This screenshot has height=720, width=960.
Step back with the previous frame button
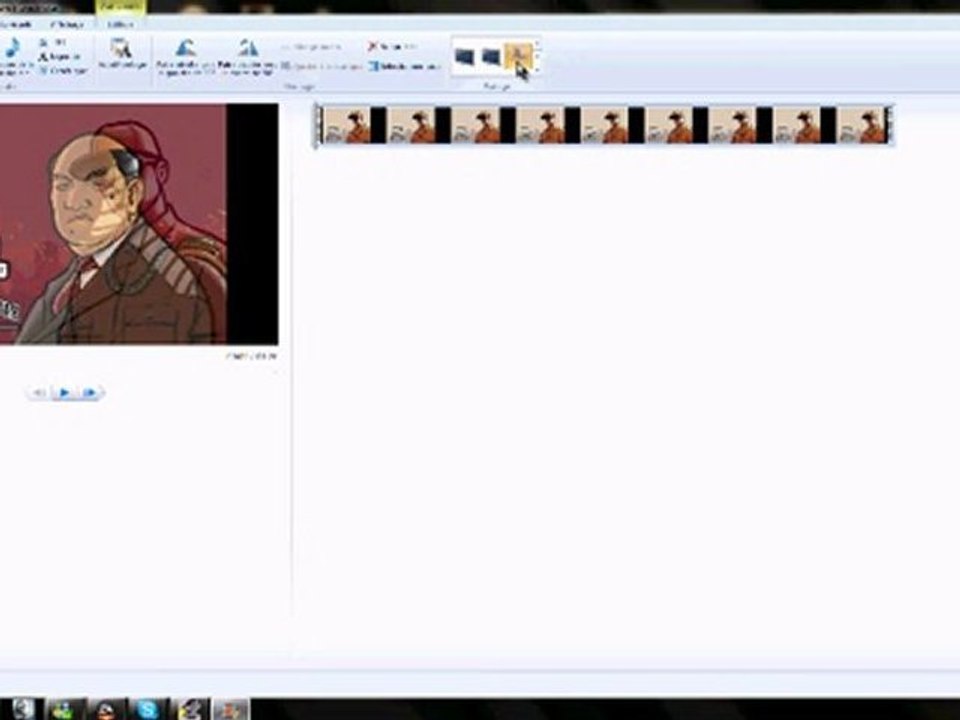(39, 392)
